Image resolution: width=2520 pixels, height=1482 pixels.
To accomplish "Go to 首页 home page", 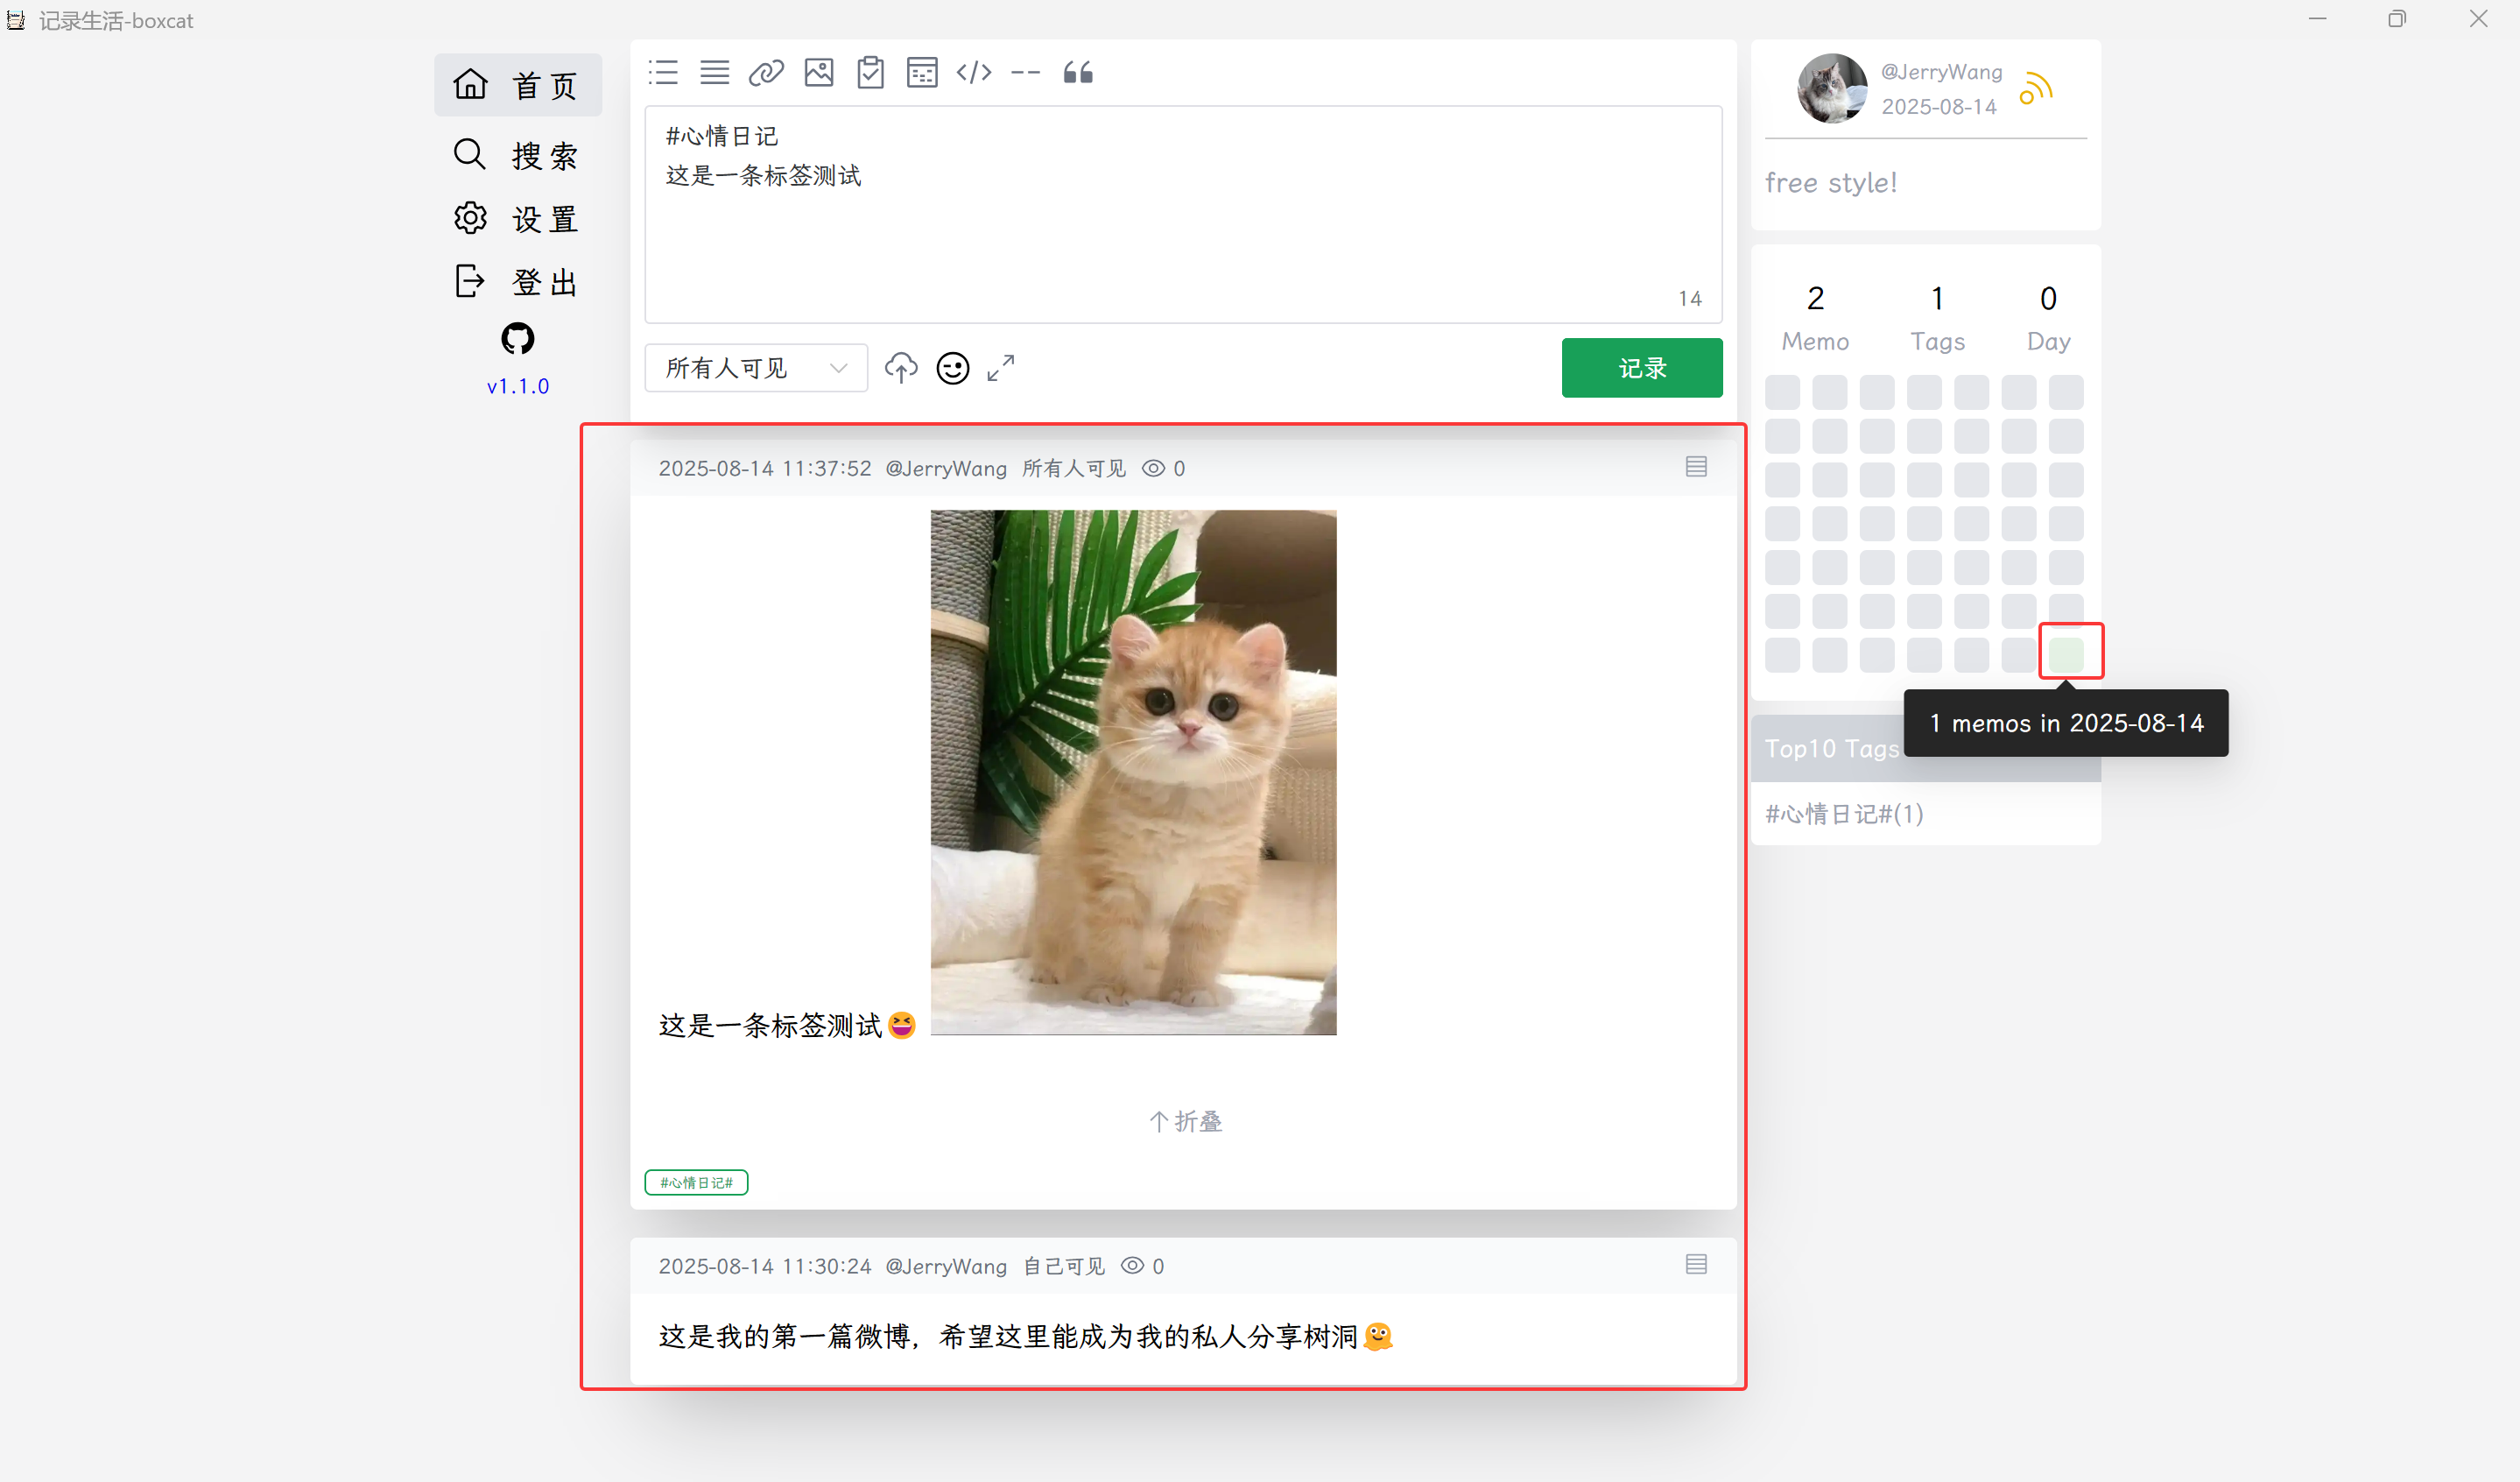I will (x=518, y=85).
